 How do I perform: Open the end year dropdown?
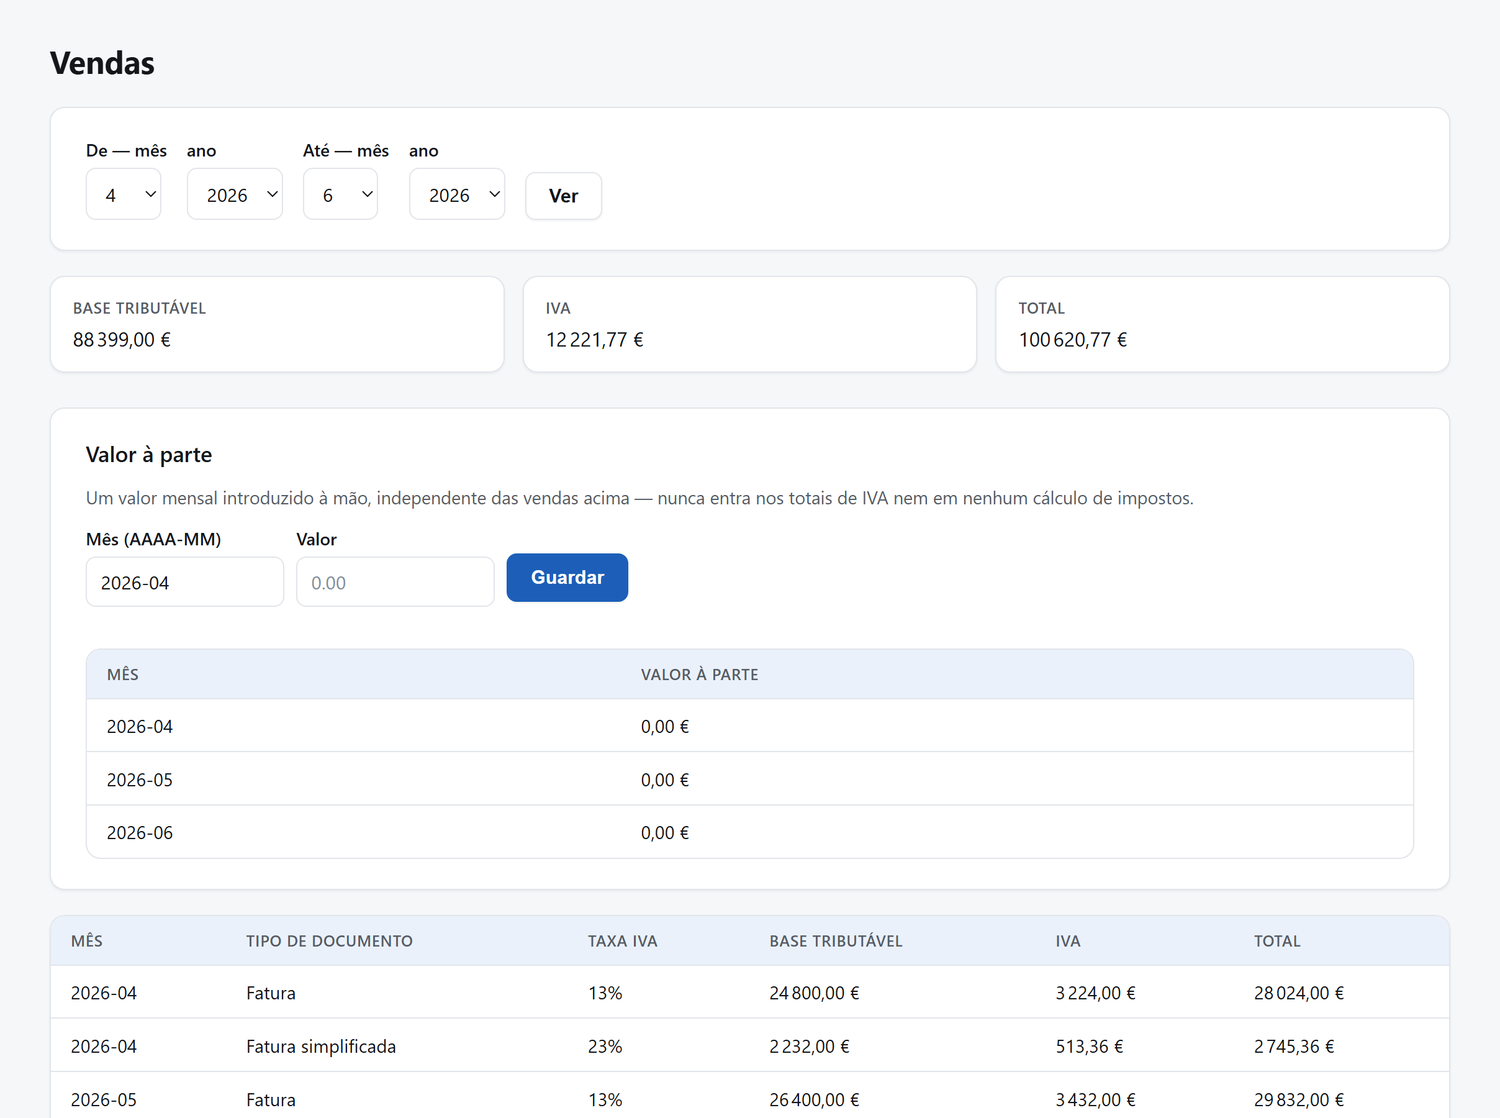457,195
